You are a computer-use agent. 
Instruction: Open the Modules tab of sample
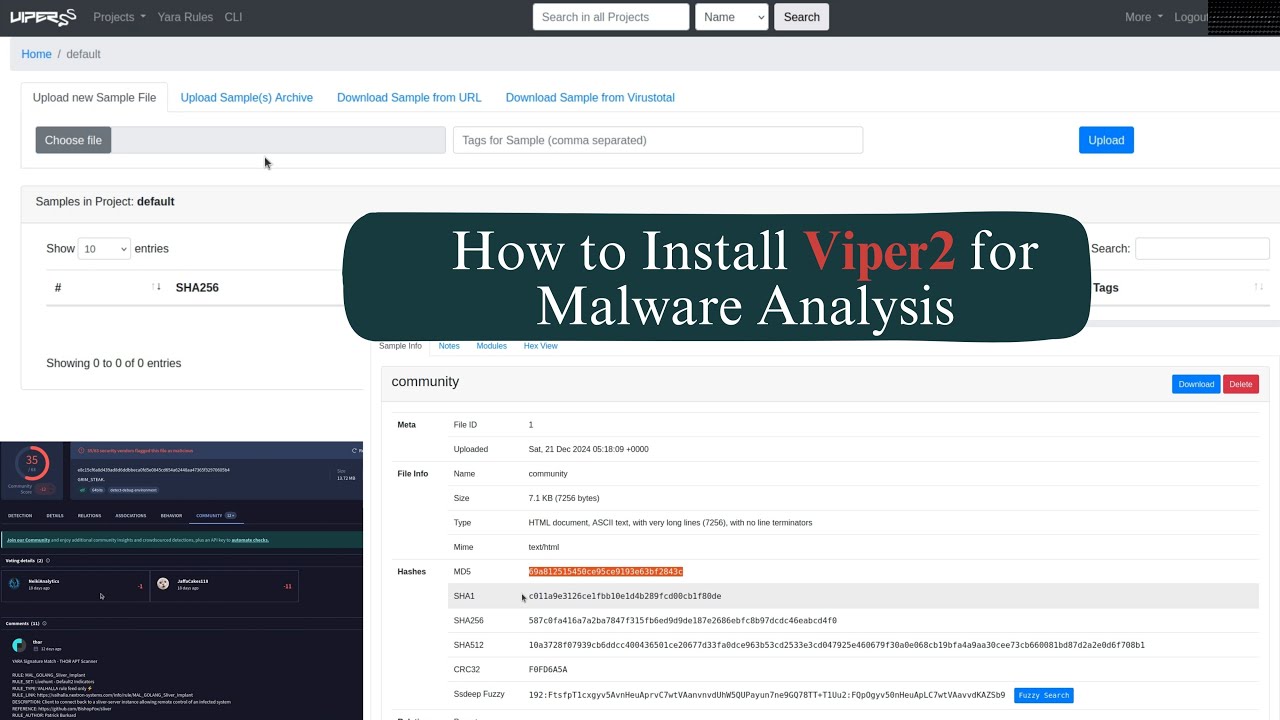(491, 346)
